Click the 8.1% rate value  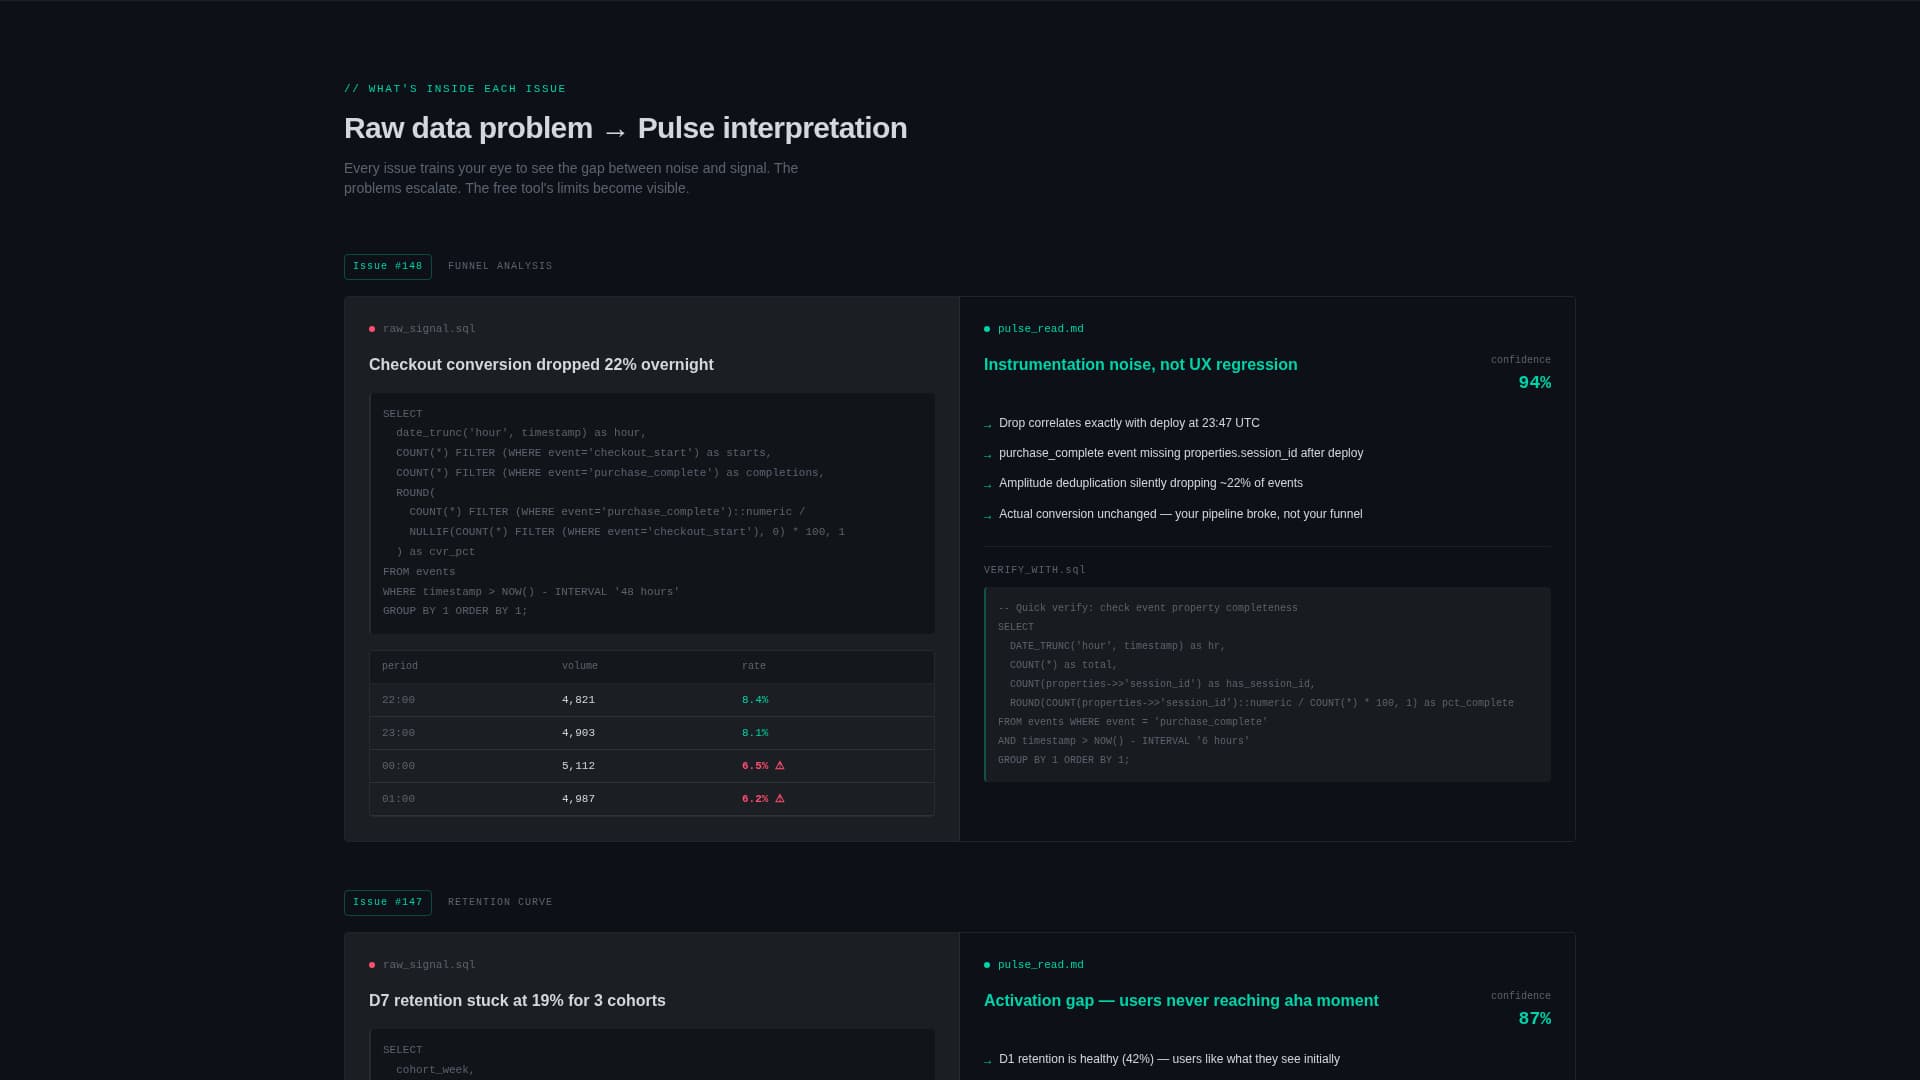click(755, 733)
